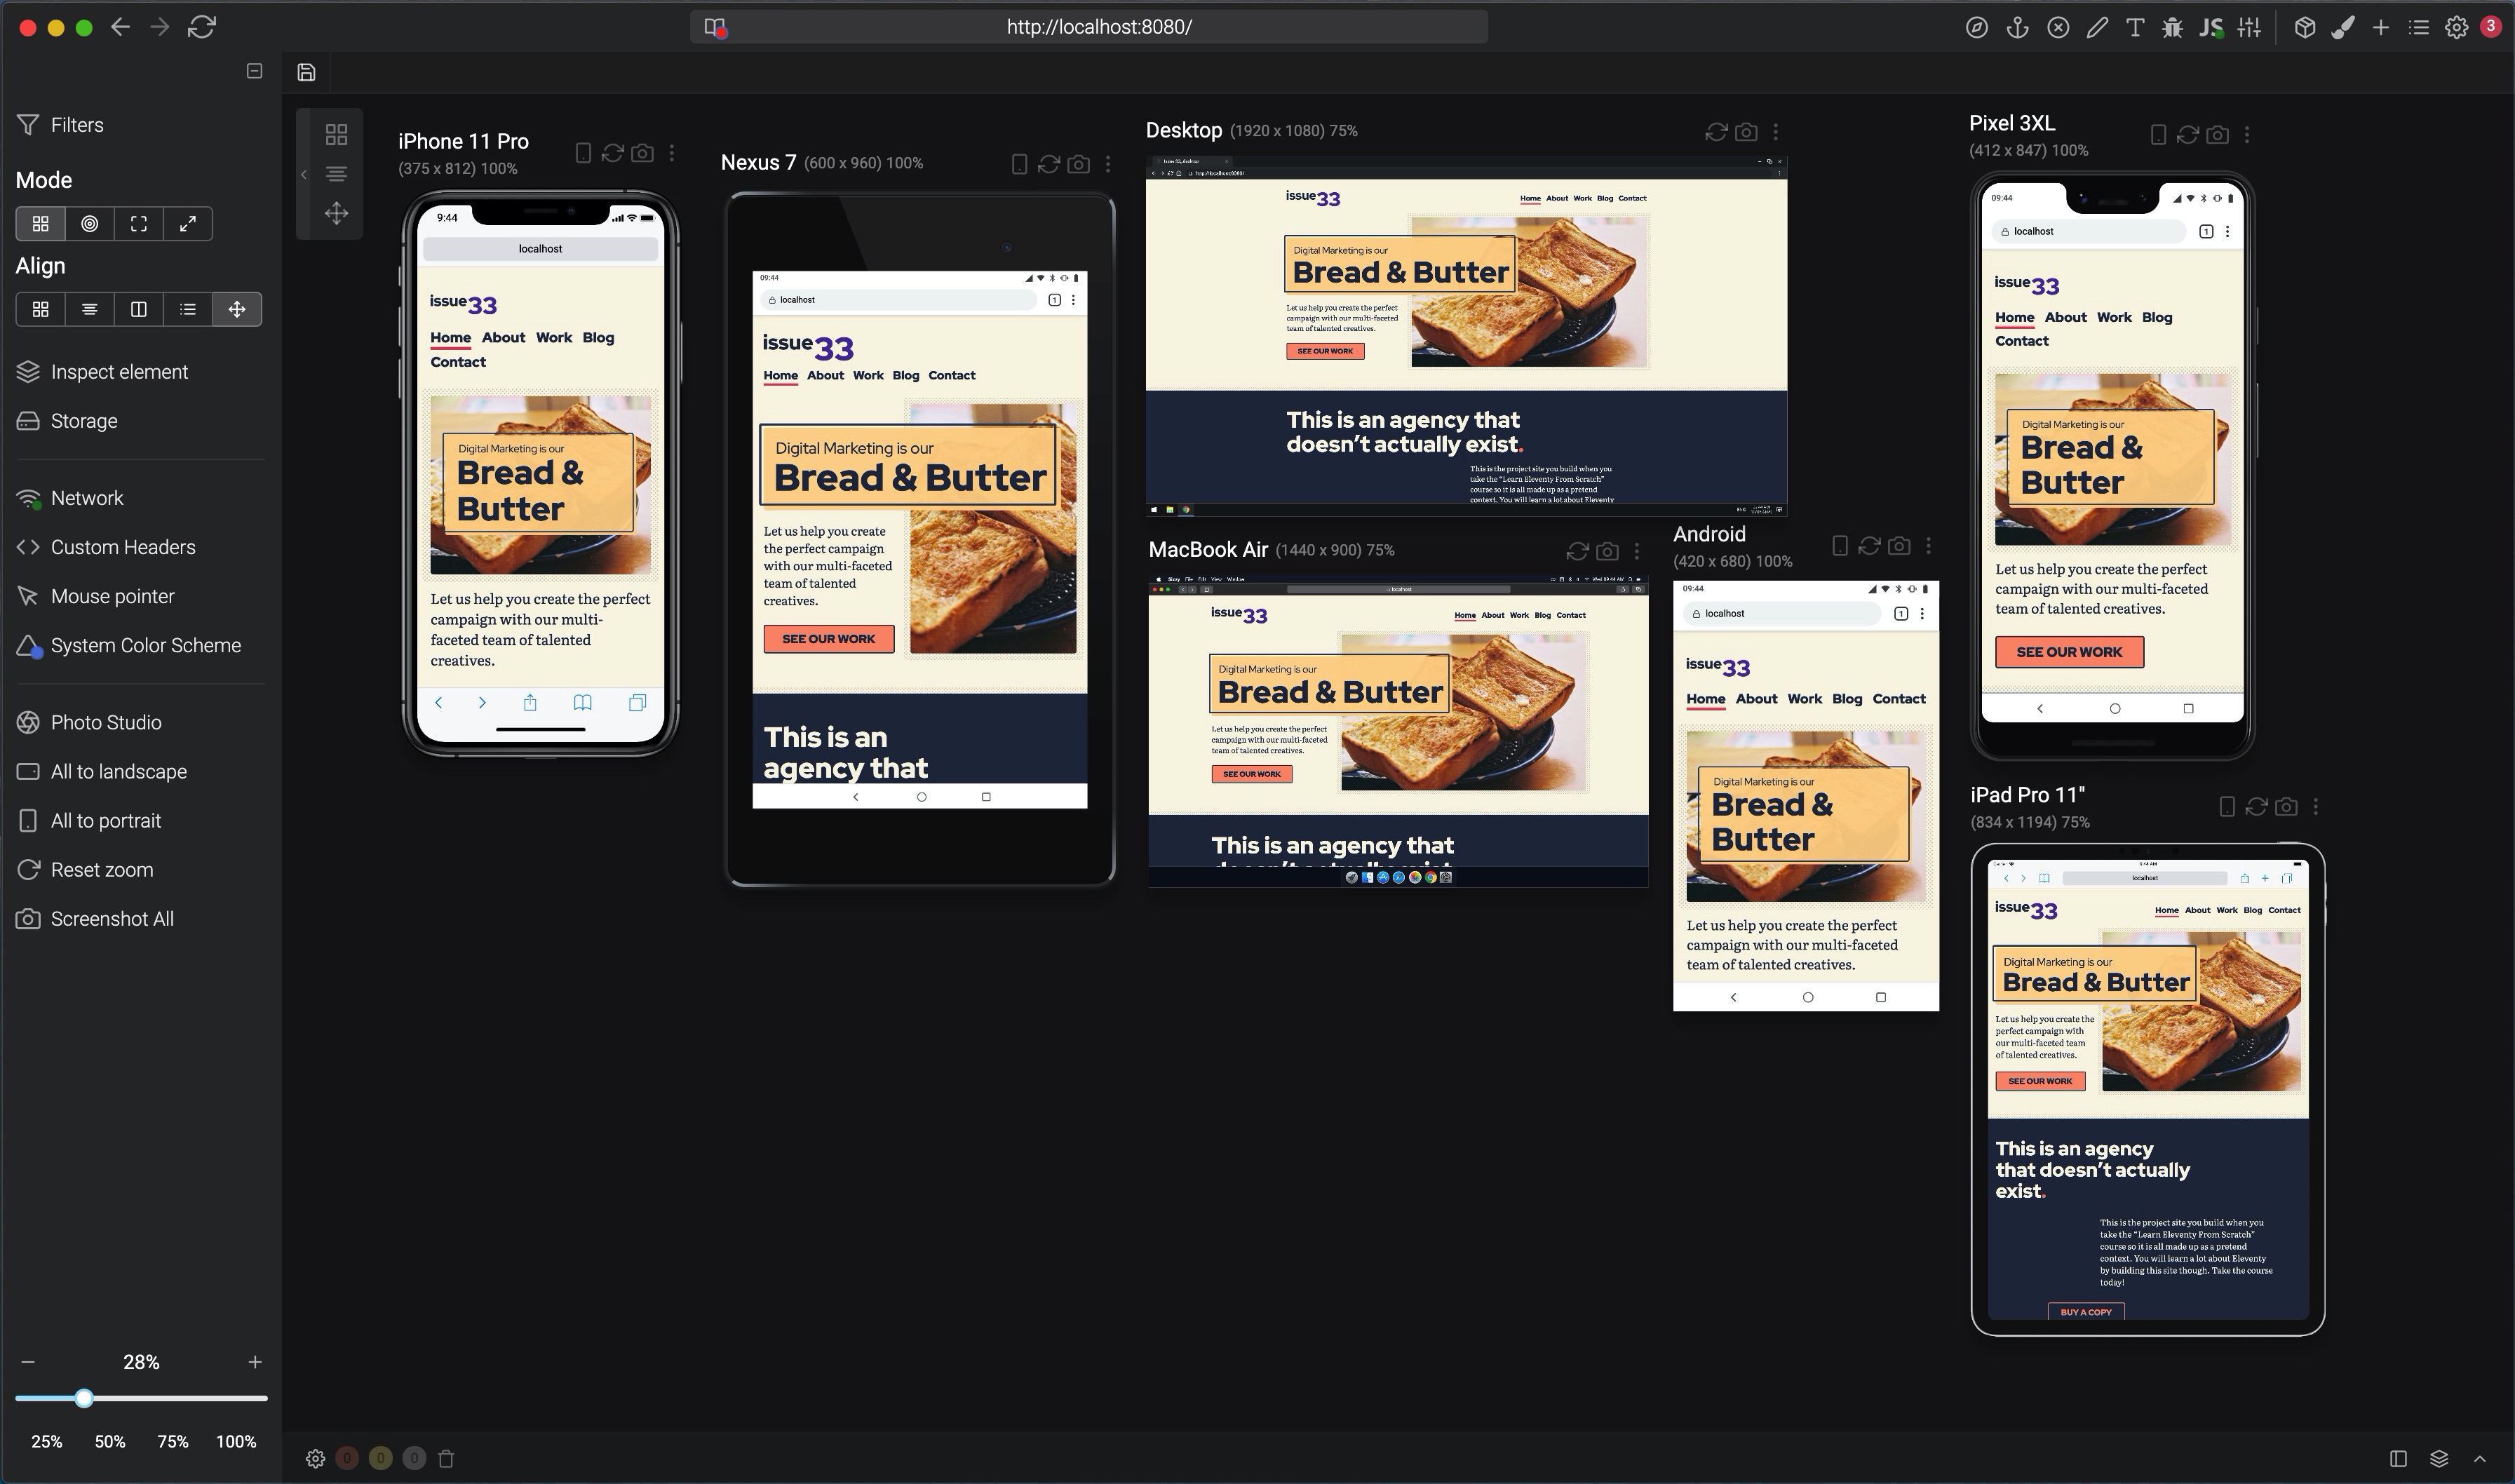Switch Mode to focus view
Image resolution: width=2515 pixels, height=1484 pixels.
click(89, 223)
